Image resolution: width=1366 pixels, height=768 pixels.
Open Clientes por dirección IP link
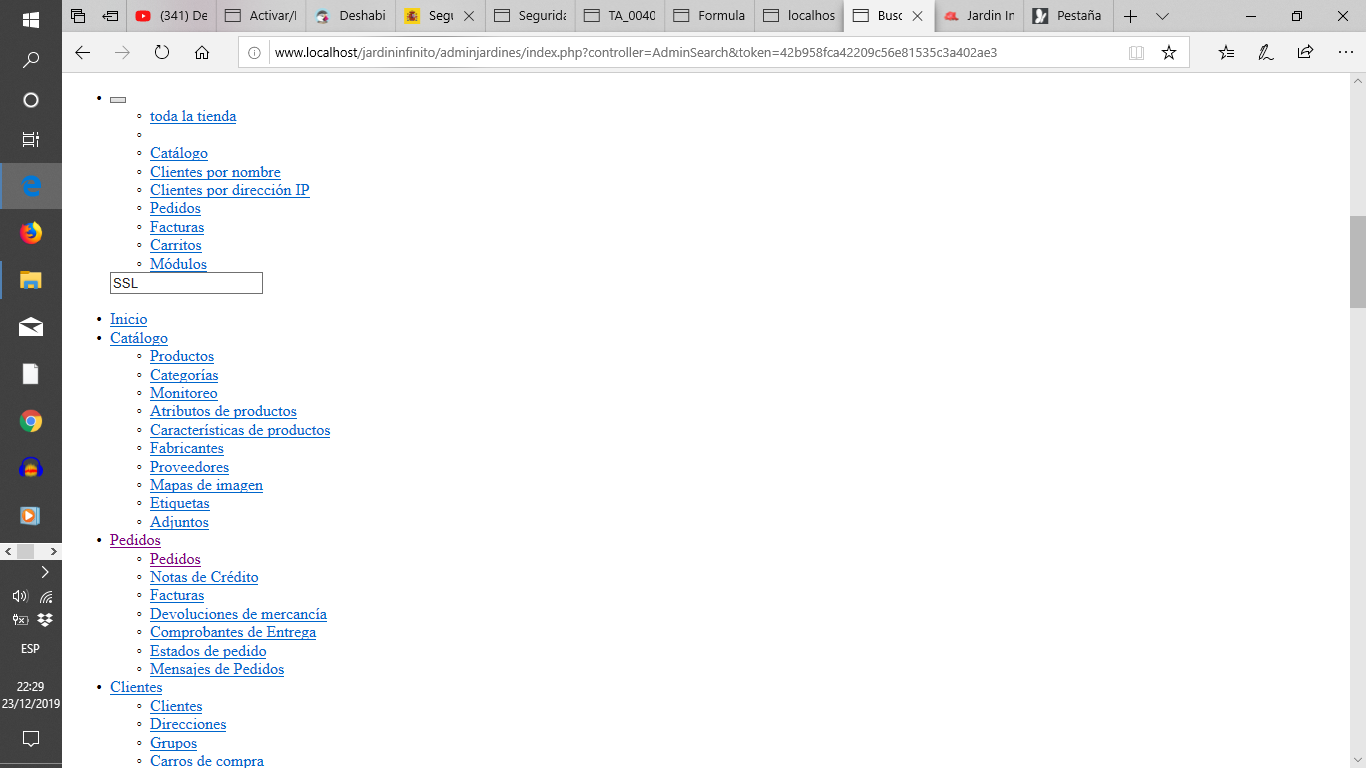click(x=230, y=190)
